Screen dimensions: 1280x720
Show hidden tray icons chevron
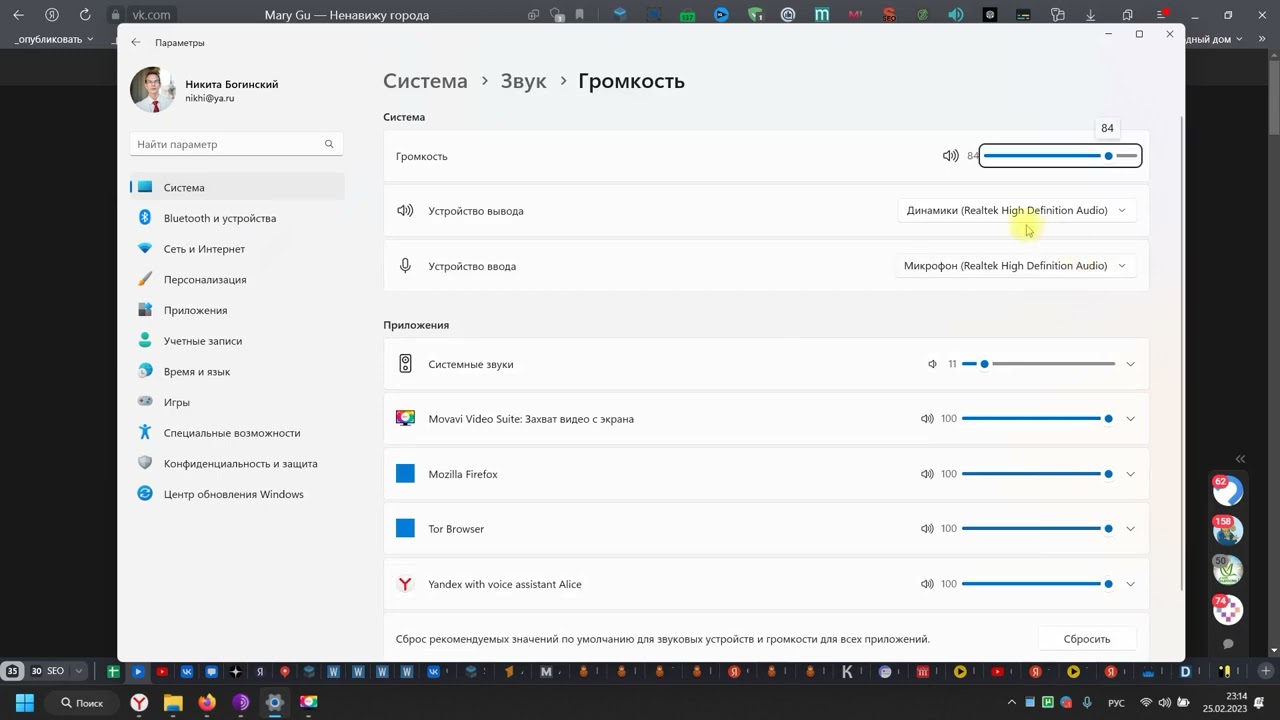tap(1011, 703)
